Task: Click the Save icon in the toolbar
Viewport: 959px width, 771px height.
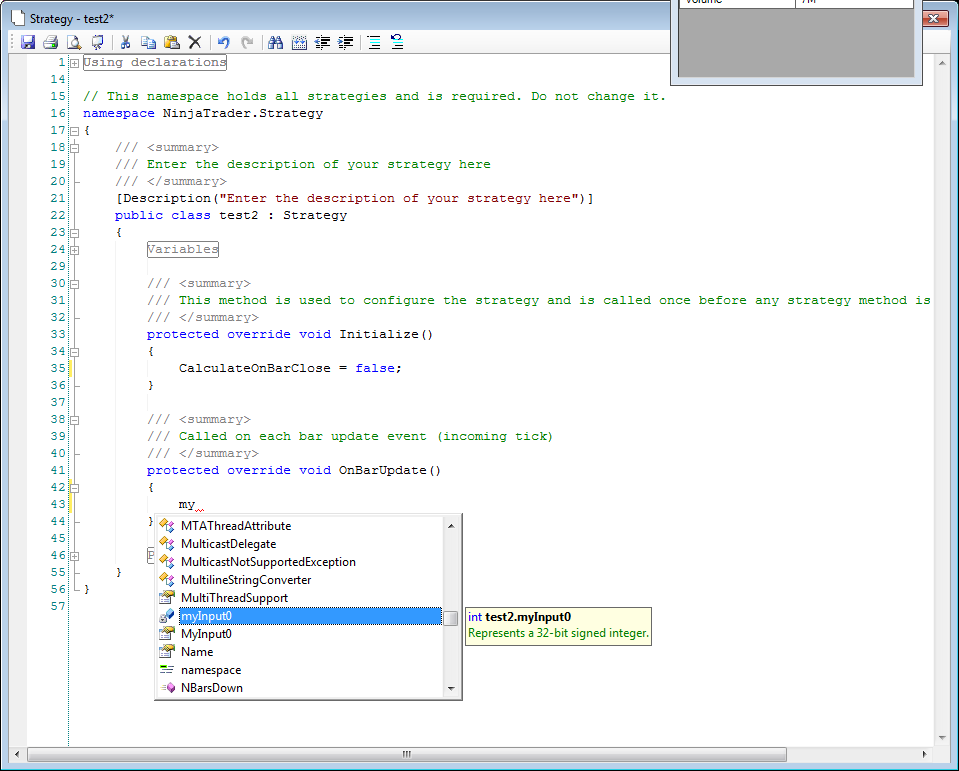Action: [28, 42]
